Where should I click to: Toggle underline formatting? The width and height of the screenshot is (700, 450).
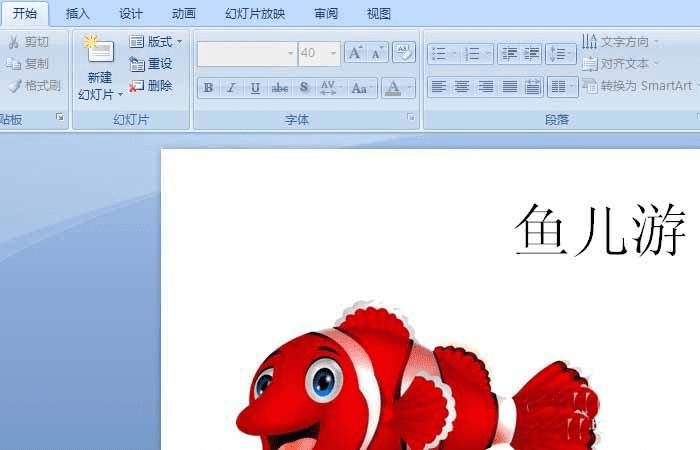click(x=255, y=88)
